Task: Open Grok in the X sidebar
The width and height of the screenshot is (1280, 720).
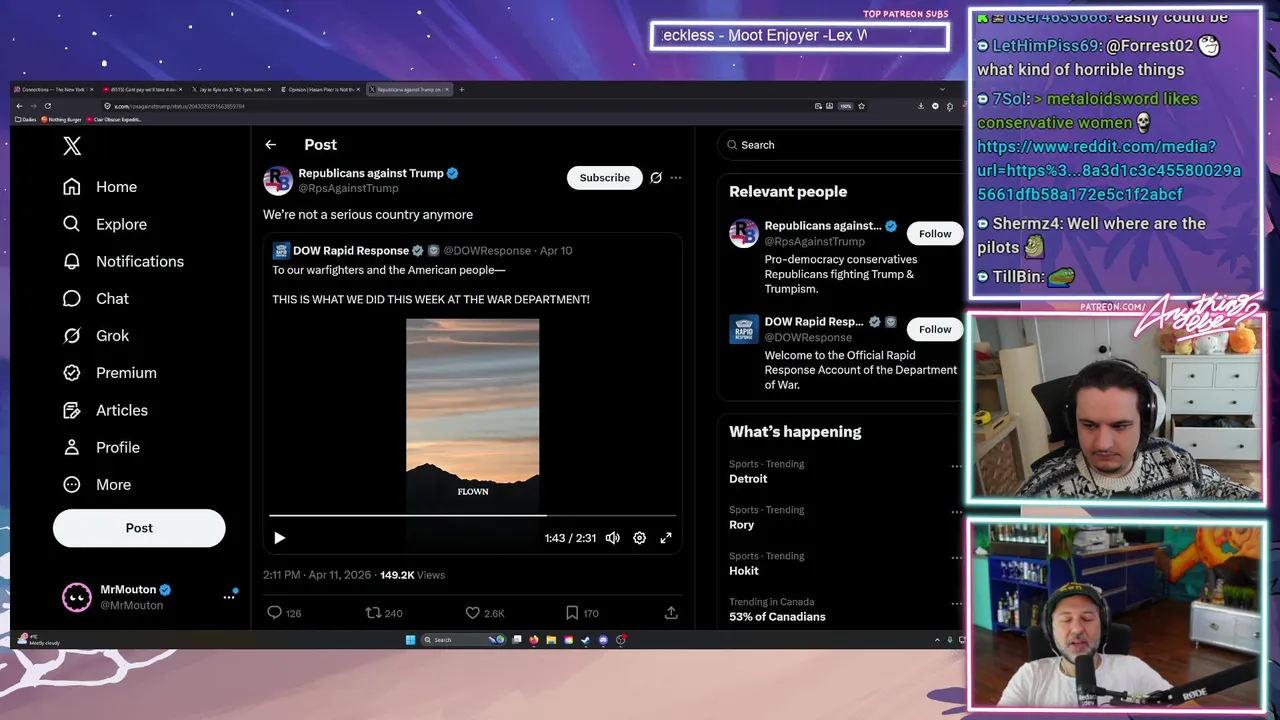Action: tap(96, 335)
